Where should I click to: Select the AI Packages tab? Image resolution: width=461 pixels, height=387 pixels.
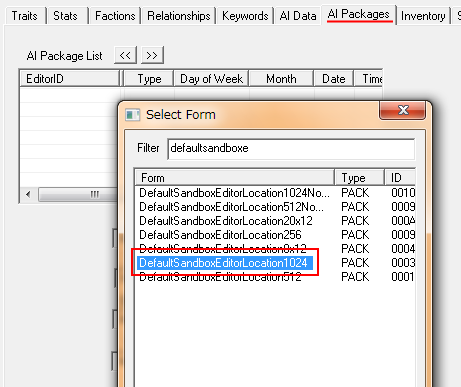tap(359, 14)
